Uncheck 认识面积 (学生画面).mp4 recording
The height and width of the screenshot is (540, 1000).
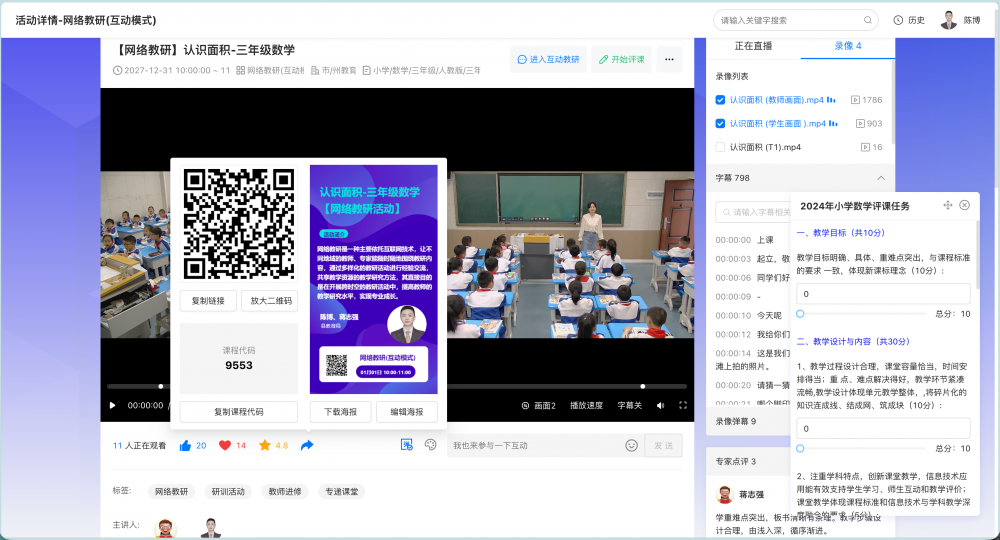tap(721, 123)
